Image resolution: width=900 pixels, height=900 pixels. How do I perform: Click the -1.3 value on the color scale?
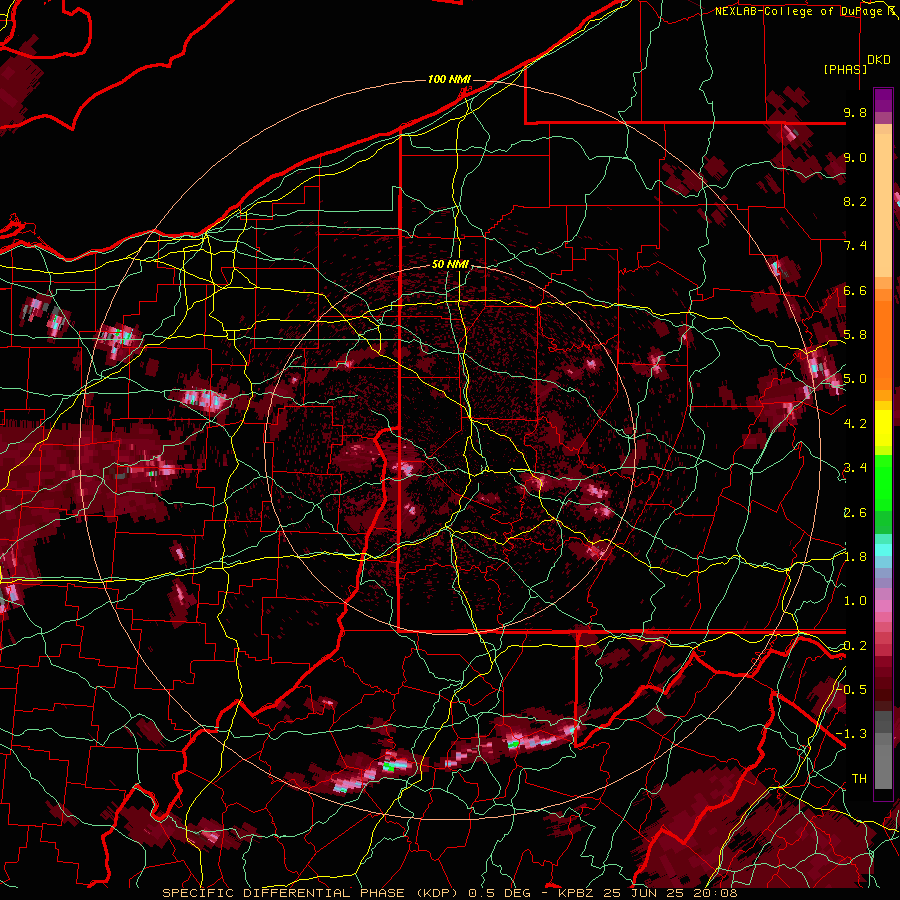point(852,734)
